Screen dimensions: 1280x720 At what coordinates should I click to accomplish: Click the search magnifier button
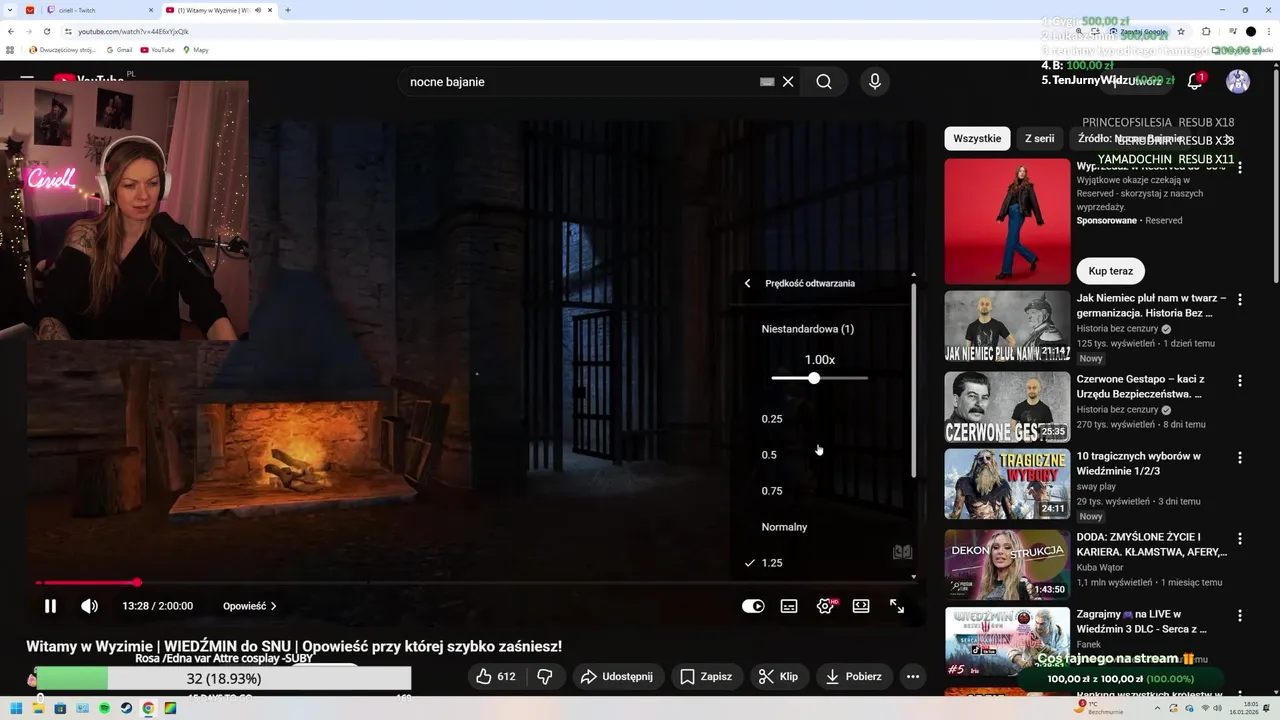point(824,82)
